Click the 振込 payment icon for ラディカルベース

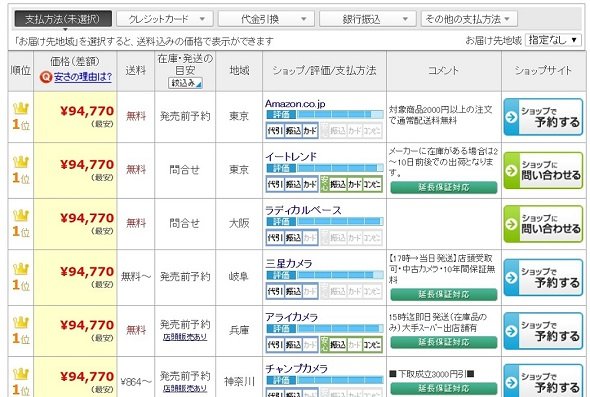(x=293, y=237)
